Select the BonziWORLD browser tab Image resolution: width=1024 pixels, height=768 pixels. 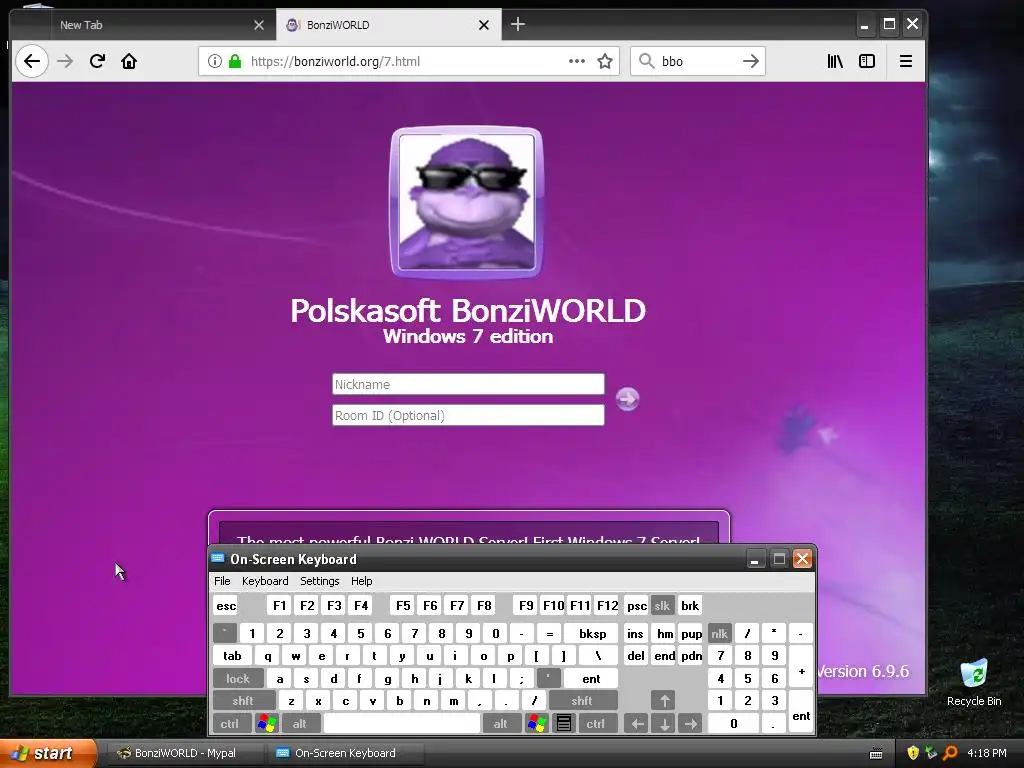click(x=389, y=25)
